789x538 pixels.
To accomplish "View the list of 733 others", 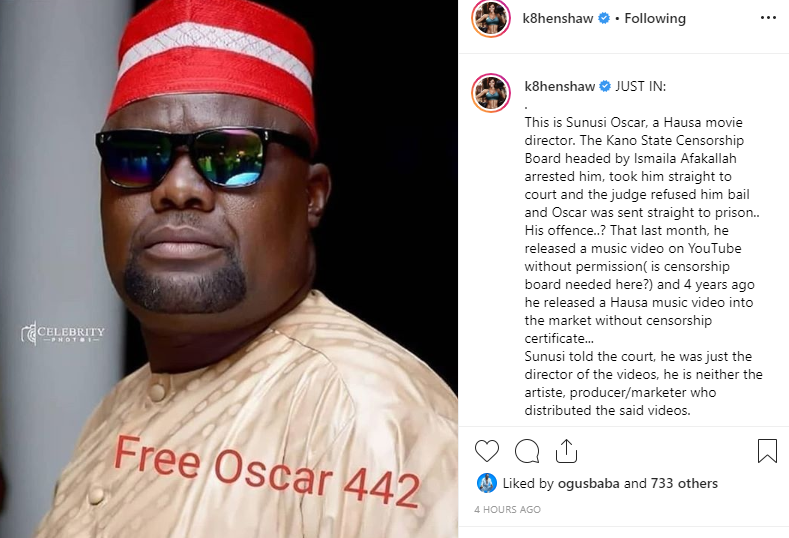I will [x=684, y=484].
